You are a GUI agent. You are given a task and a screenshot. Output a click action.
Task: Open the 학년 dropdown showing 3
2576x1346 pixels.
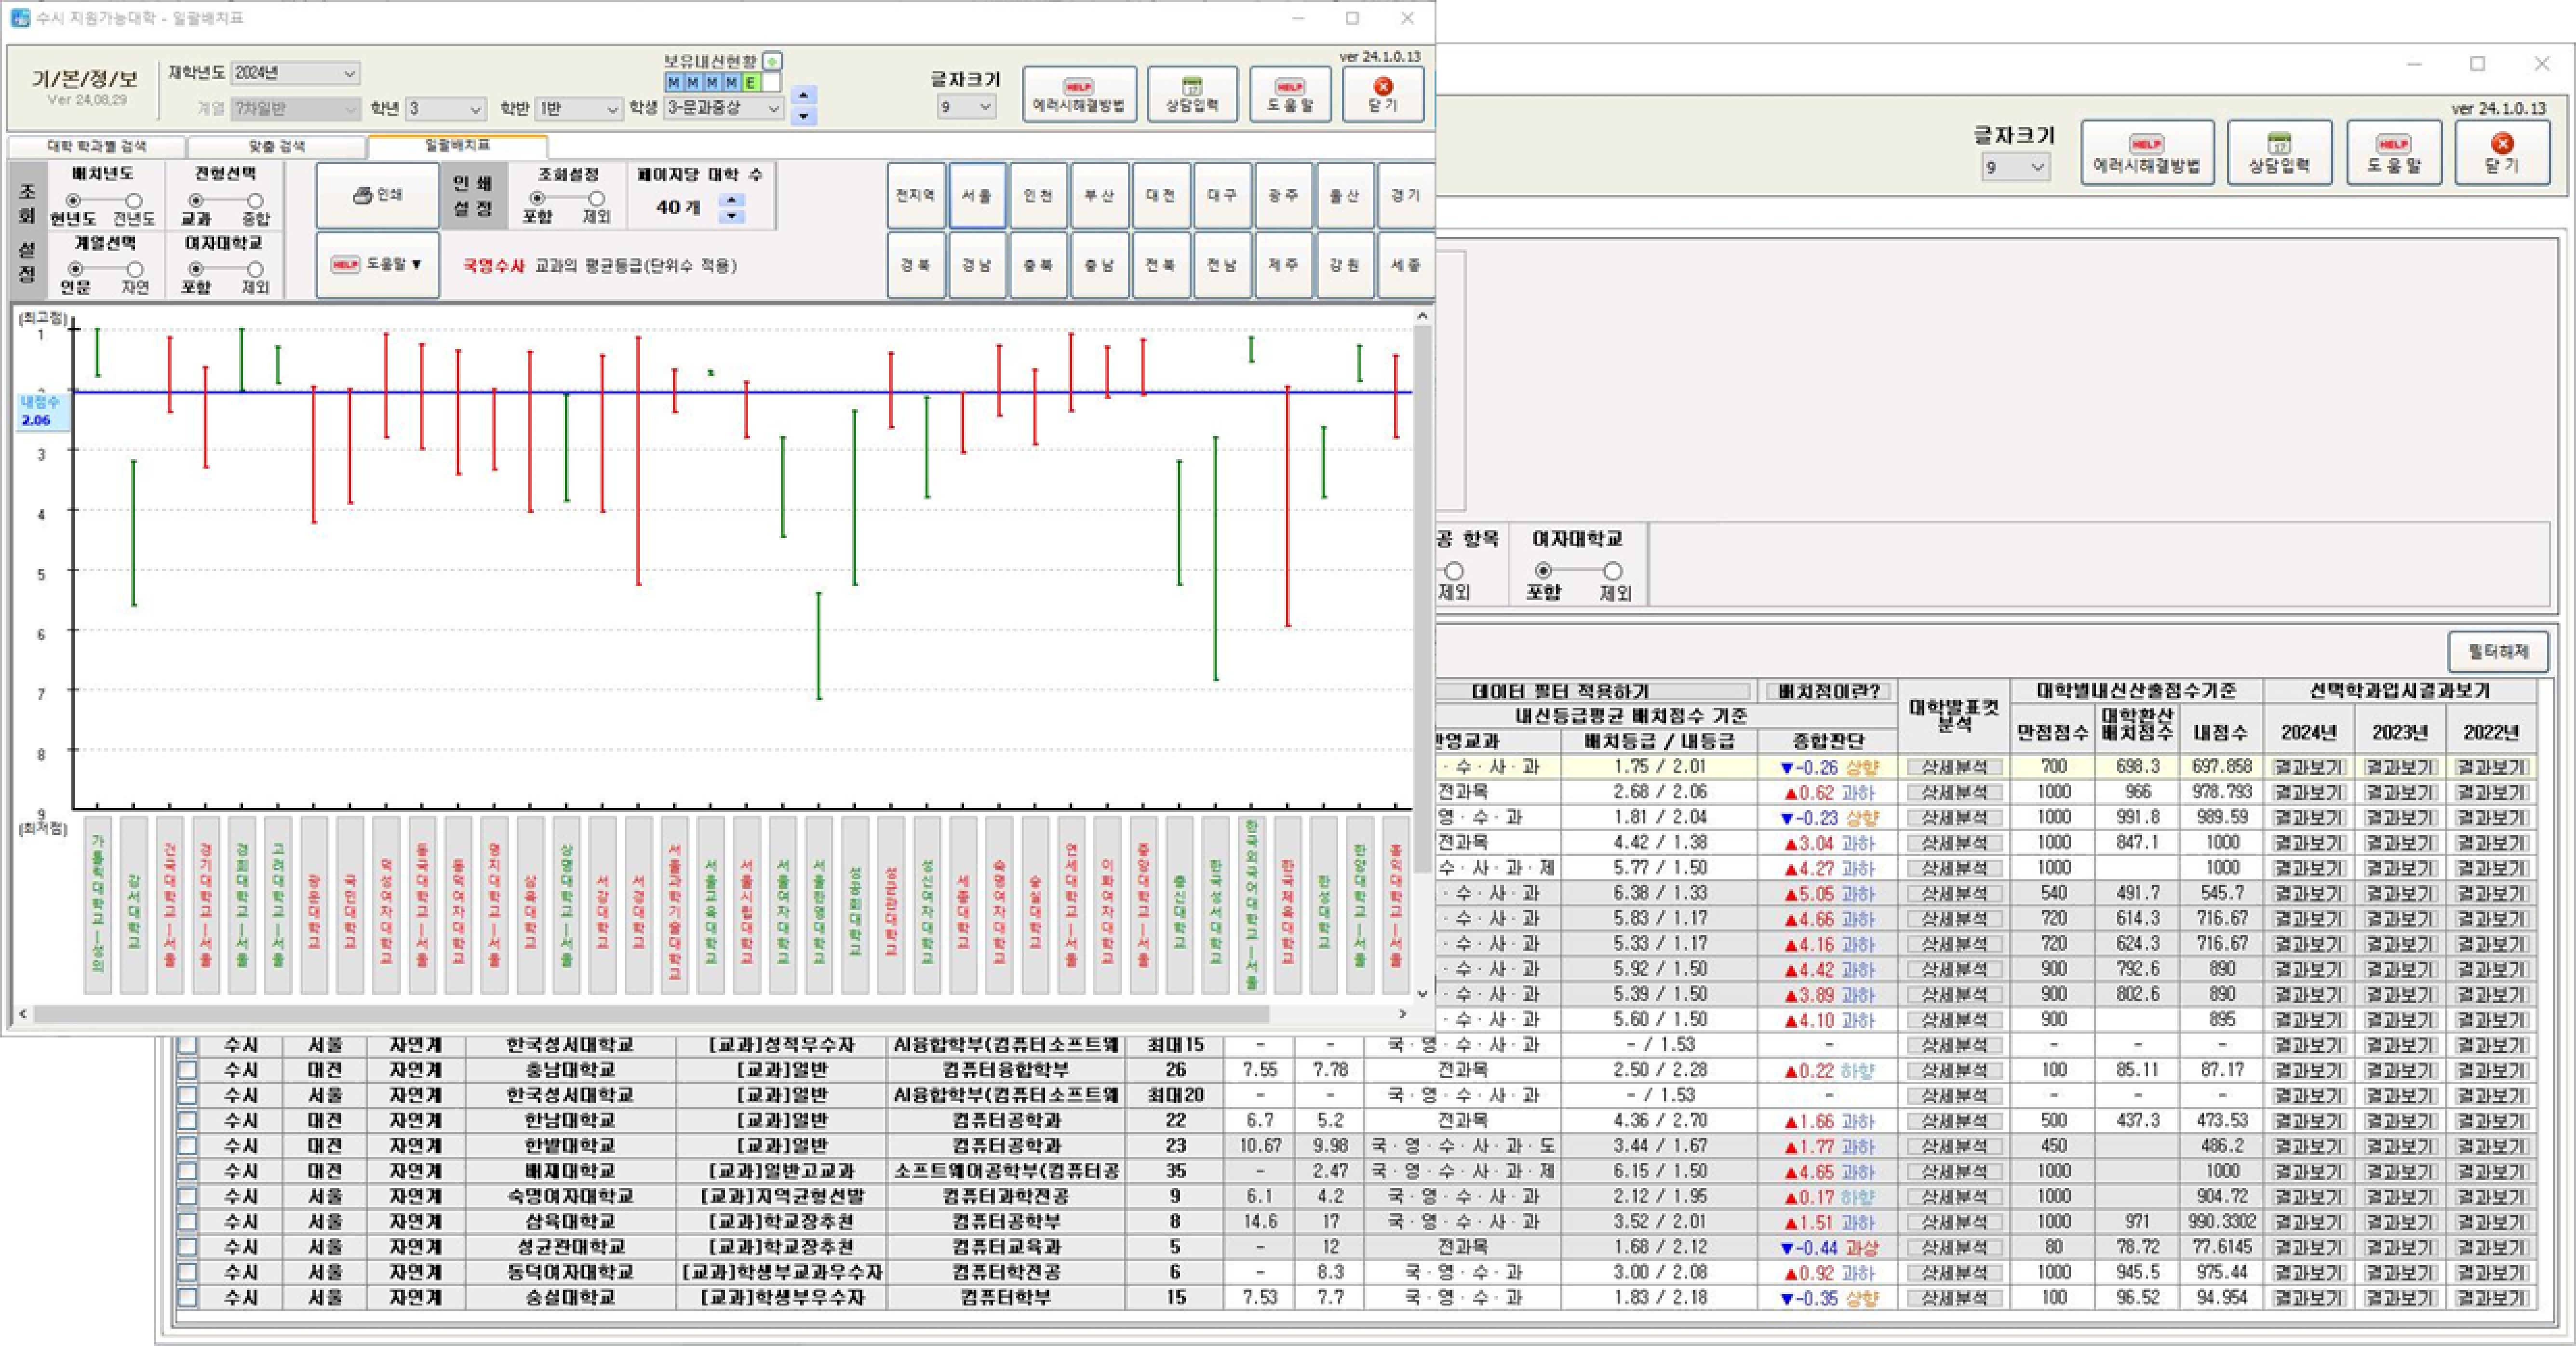[x=446, y=108]
